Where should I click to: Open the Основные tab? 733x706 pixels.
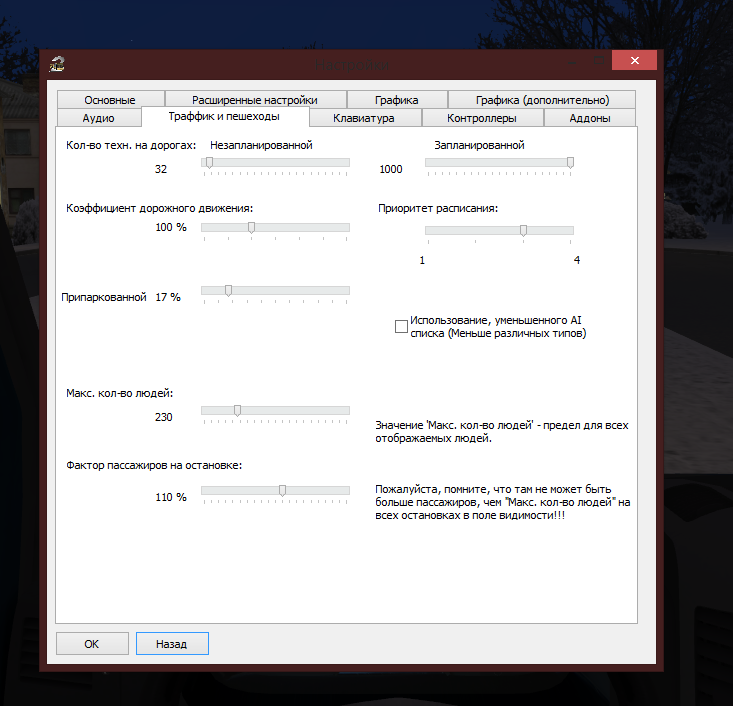110,100
